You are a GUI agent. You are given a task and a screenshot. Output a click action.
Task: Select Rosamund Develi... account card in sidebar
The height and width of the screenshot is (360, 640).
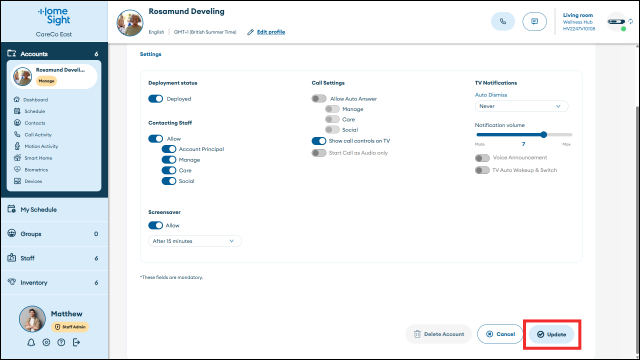coord(54,76)
